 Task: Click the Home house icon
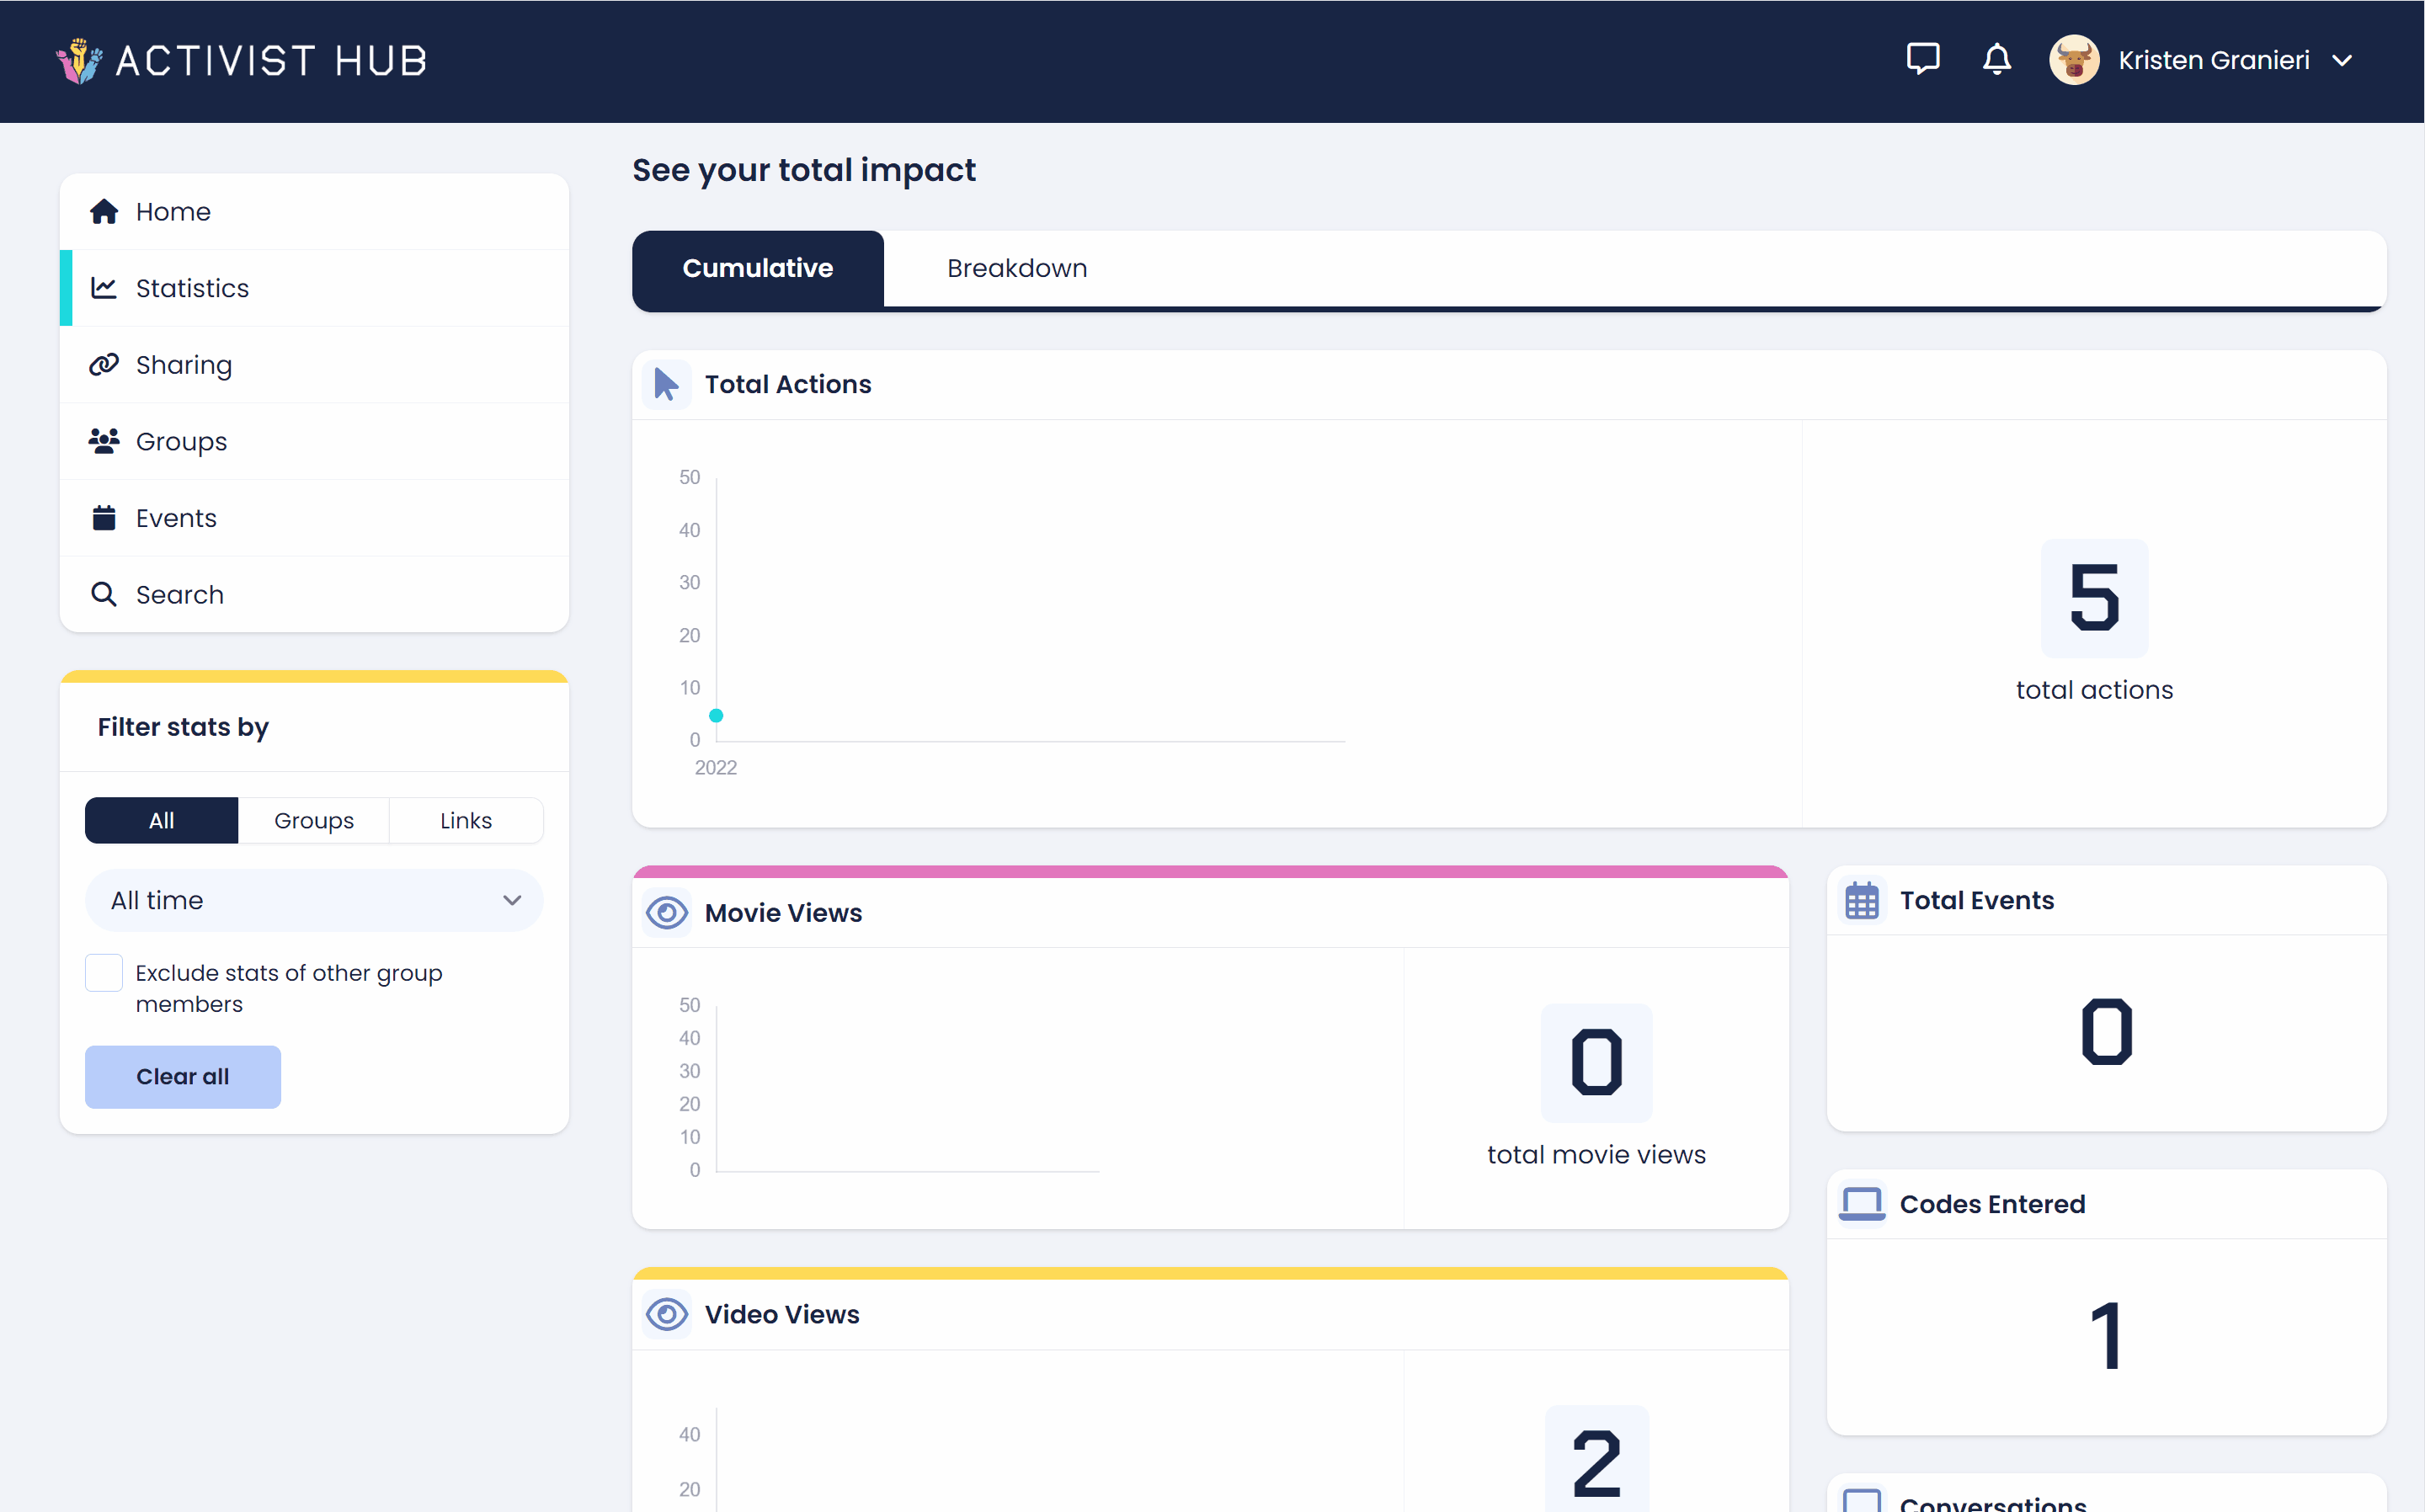pyautogui.click(x=104, y=212)
